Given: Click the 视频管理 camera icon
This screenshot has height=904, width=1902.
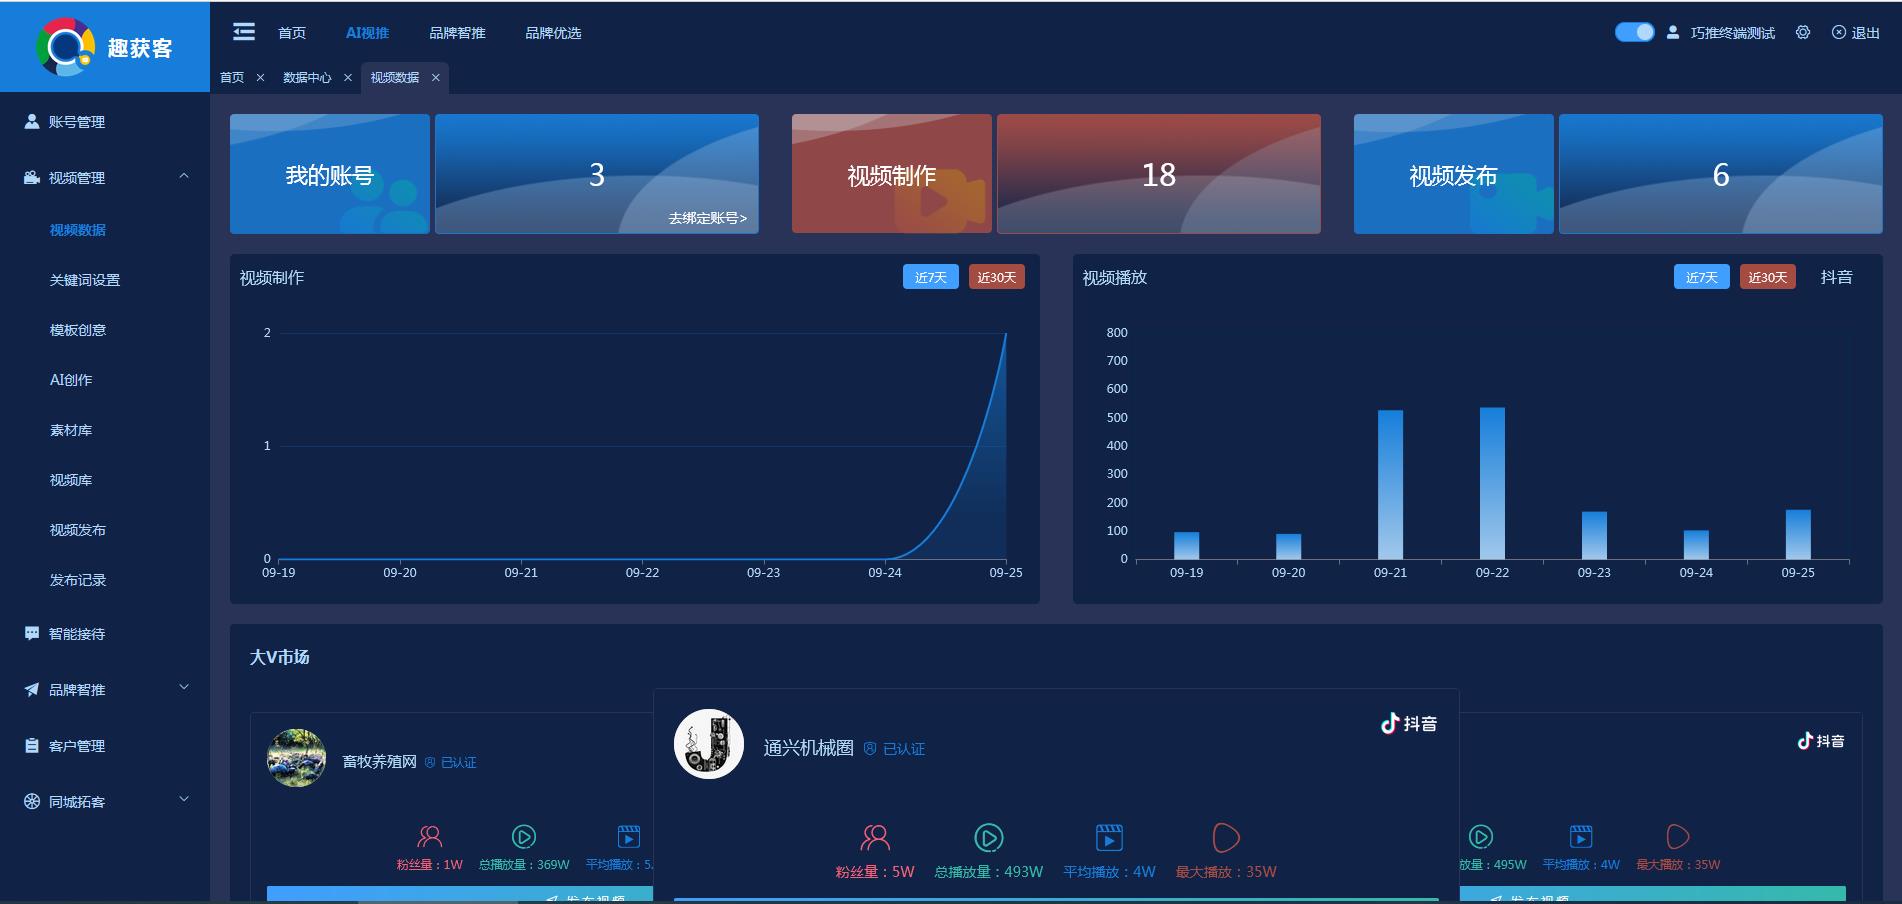Looking at the screenshot, I should click(32, 177).
